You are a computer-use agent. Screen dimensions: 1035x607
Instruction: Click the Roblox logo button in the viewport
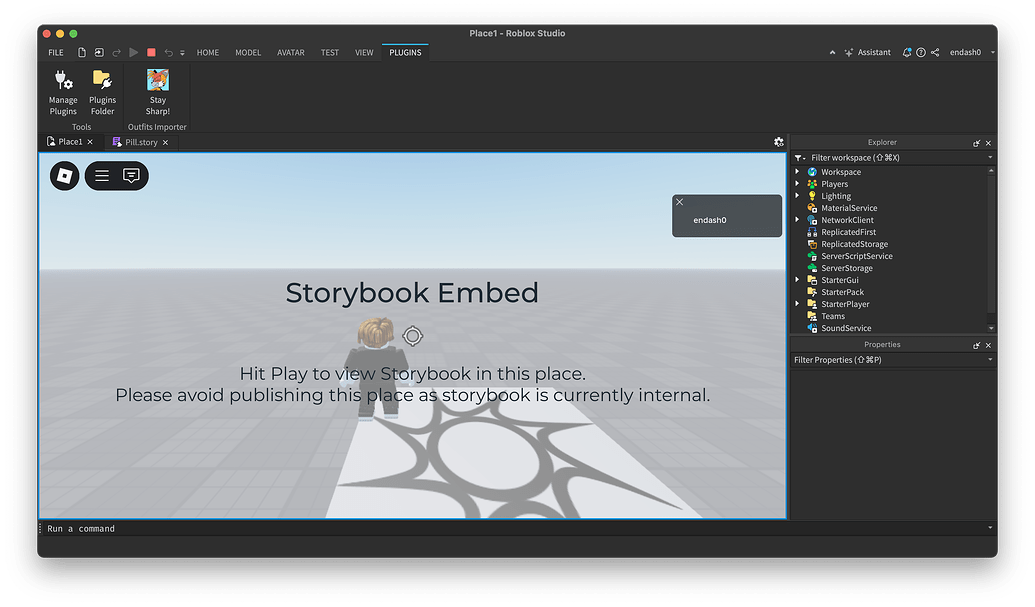(x=64, y=175)
